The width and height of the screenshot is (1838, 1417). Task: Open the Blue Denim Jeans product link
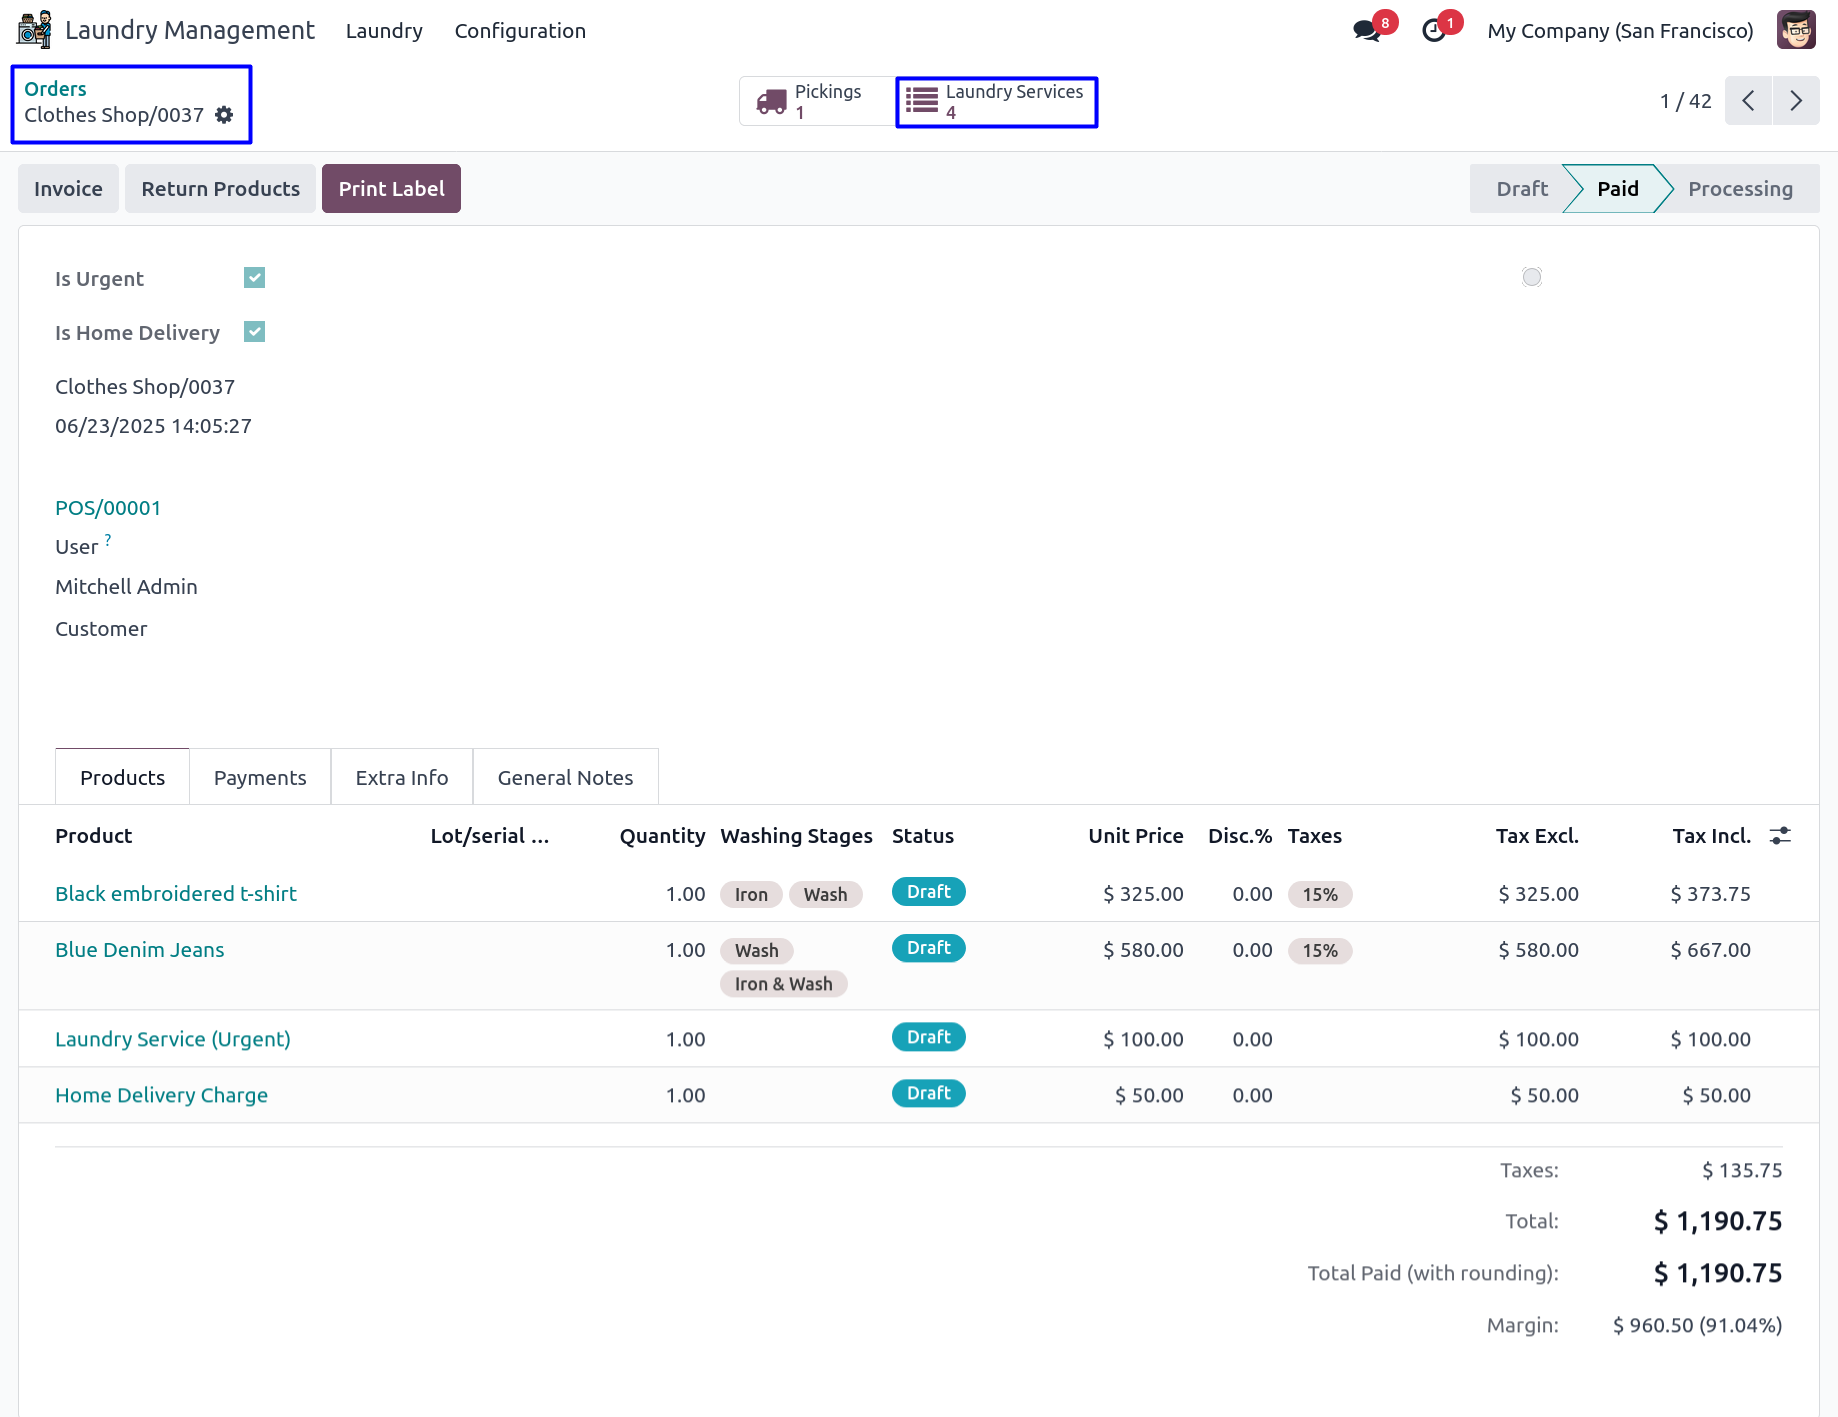(140, 950)
